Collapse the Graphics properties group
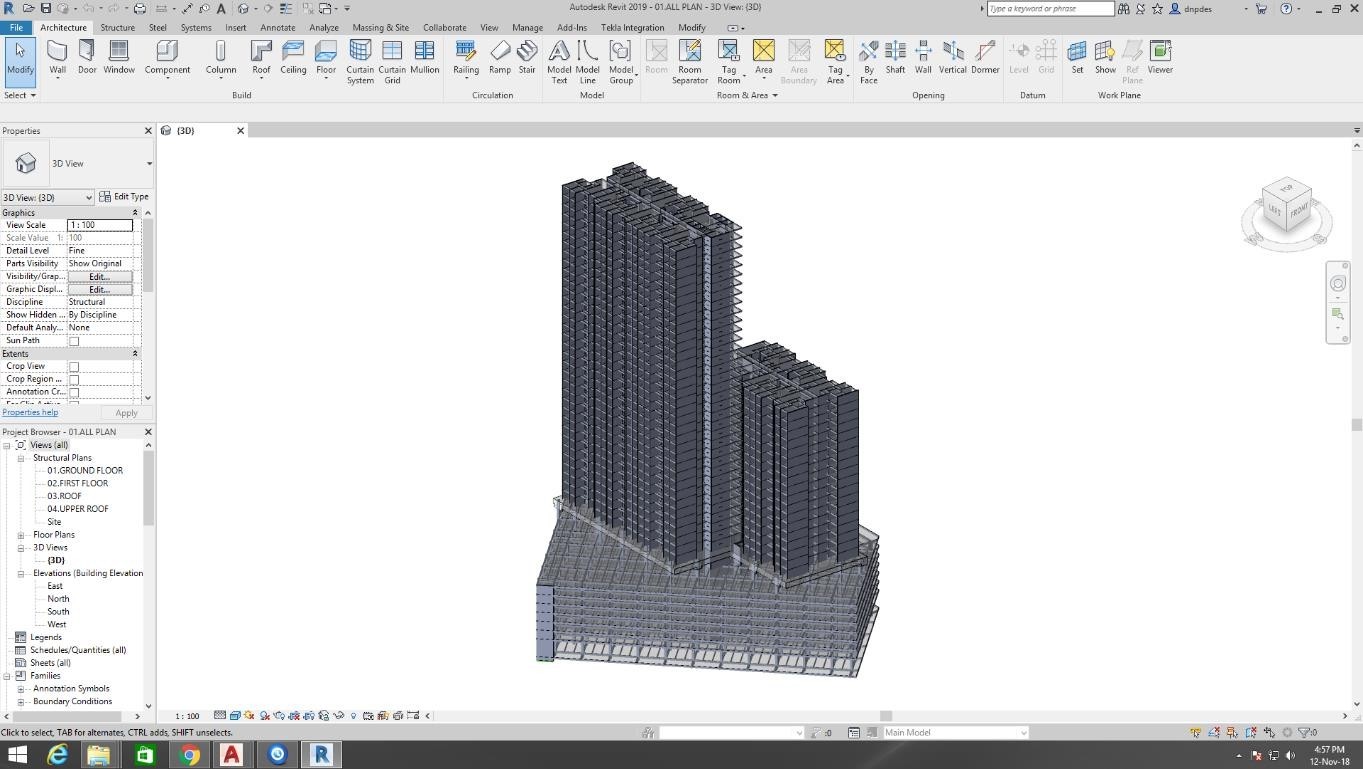 point(135,212)
